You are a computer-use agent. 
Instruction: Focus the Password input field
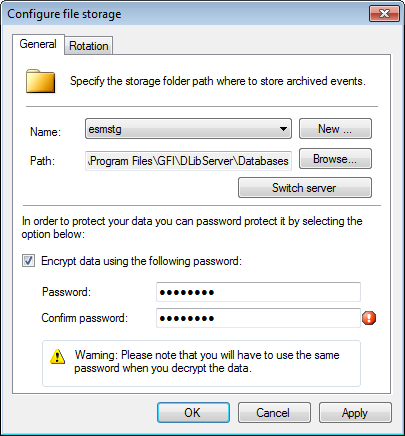258,292
